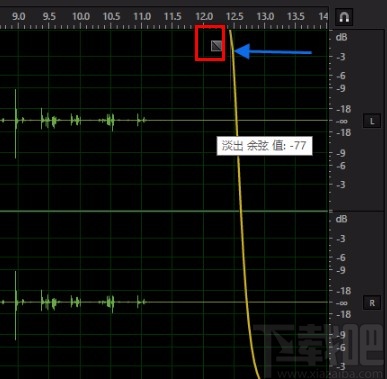Click the fade out handle icon
387x379 pixels.
tap(216, 46)
